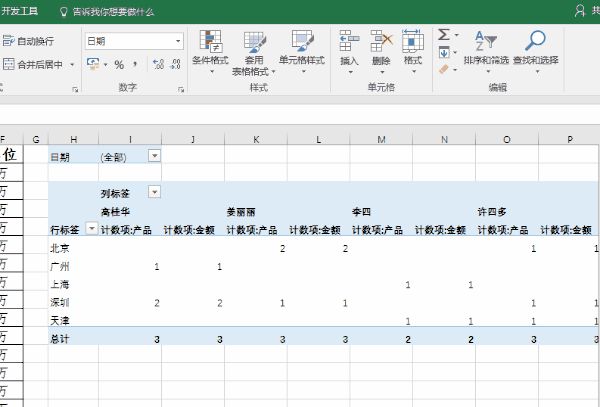Viewport: 600px width, 407px height.
Task: Open the 列标签 column labels filter dropdown
Action: pyautogui.click(x=154, y=191)
